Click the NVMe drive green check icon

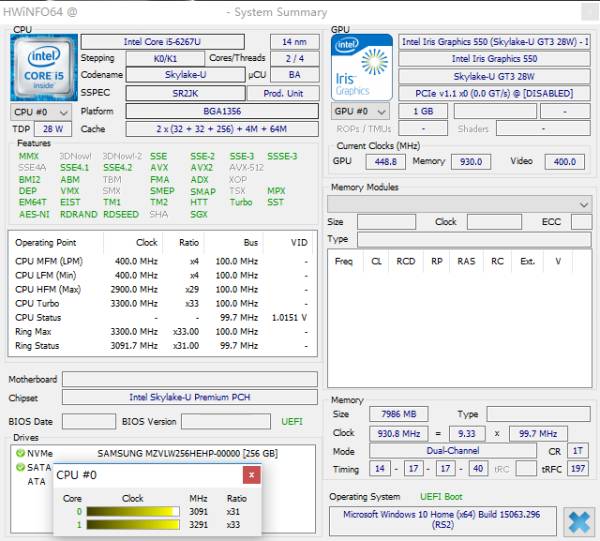(x=20, y=453)
